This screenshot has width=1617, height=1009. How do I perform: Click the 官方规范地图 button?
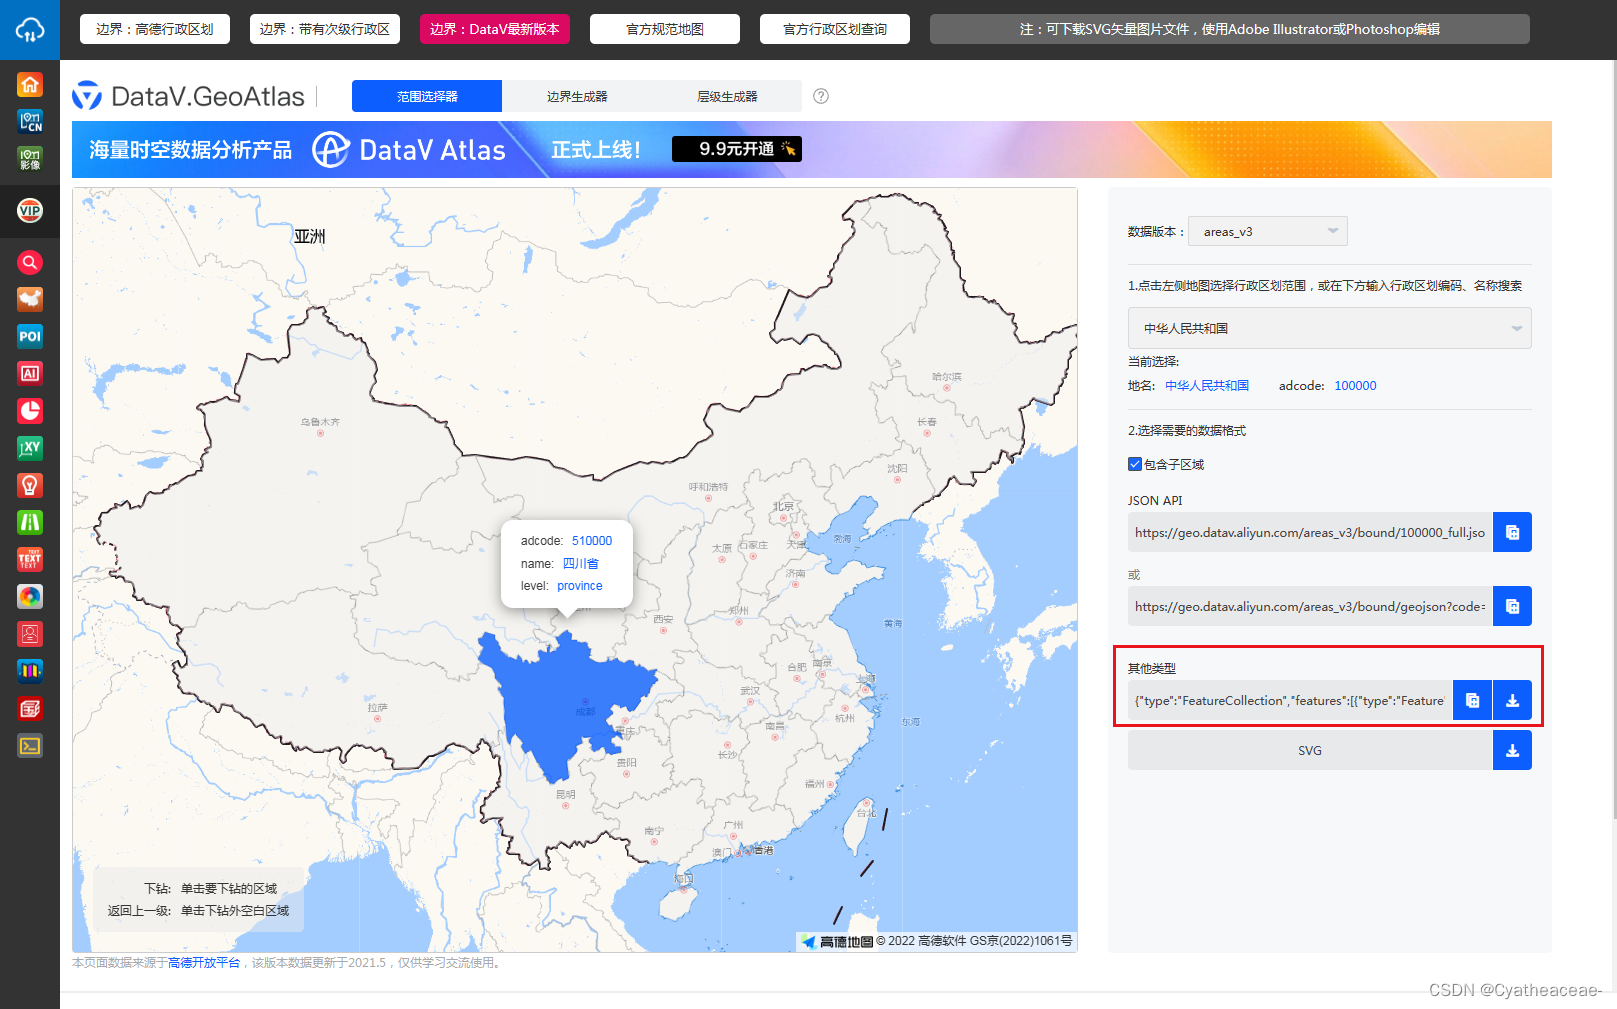click(x=665, y=29)
